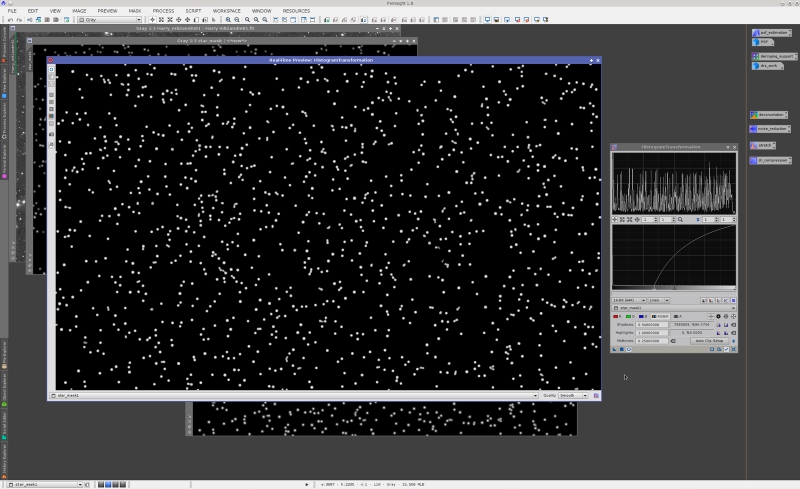
Task: Click the shadows clipping slider marker
Action: 654,288
